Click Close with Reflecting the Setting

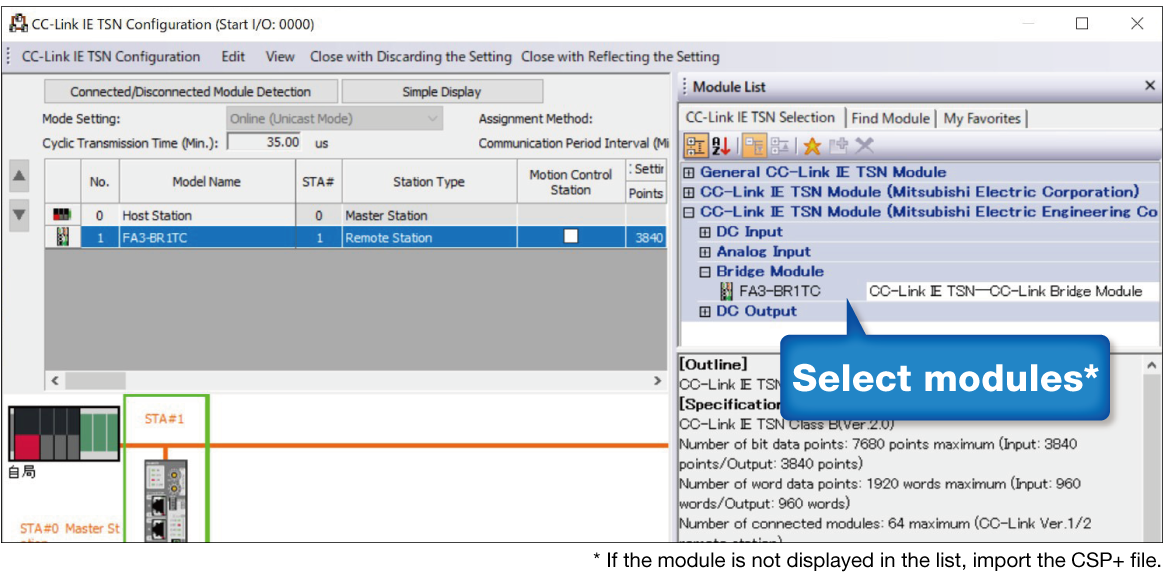(620, 57)
